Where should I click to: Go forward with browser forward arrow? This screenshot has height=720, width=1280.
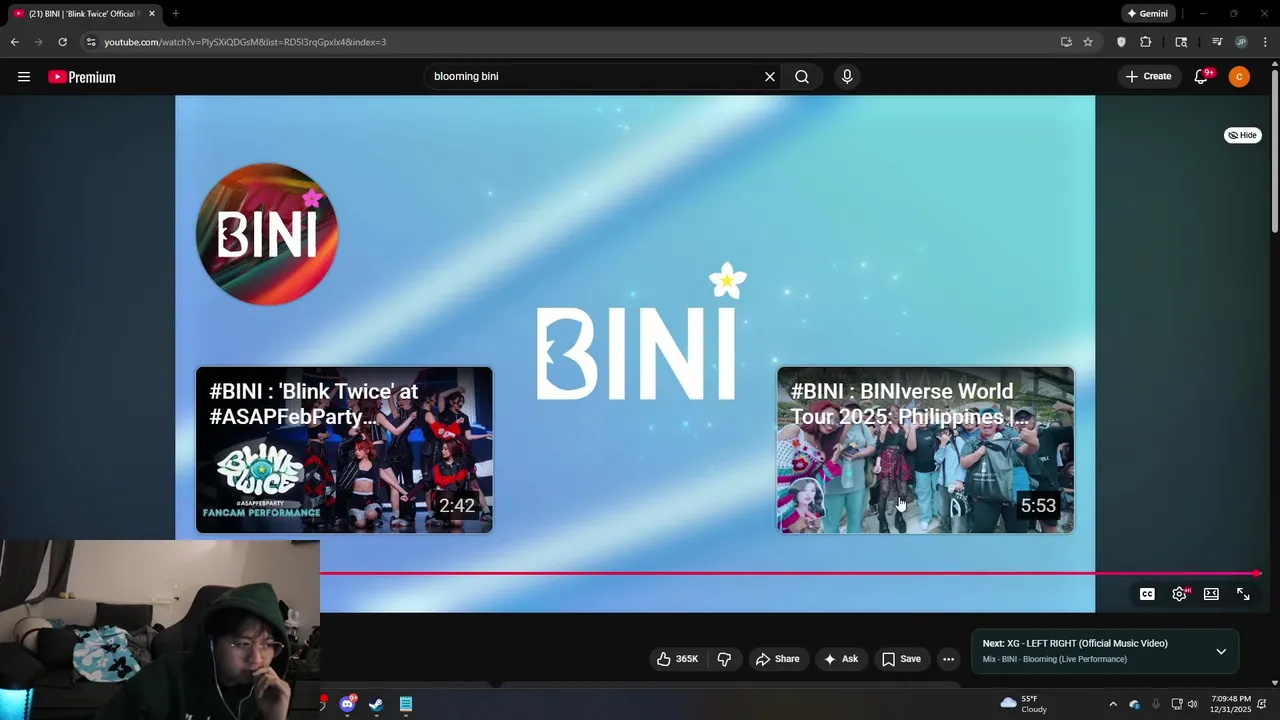(39, 42)
